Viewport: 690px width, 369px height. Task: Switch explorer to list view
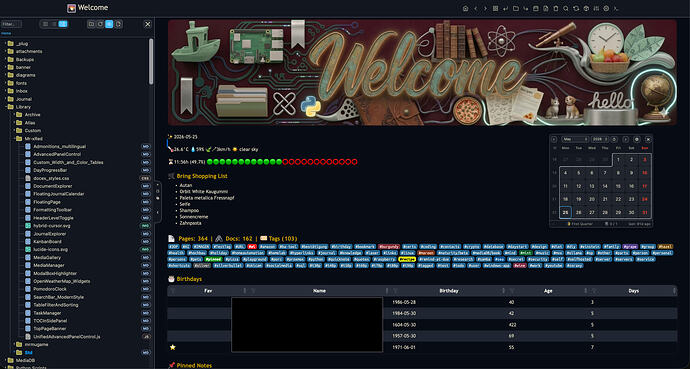point(54,24)
